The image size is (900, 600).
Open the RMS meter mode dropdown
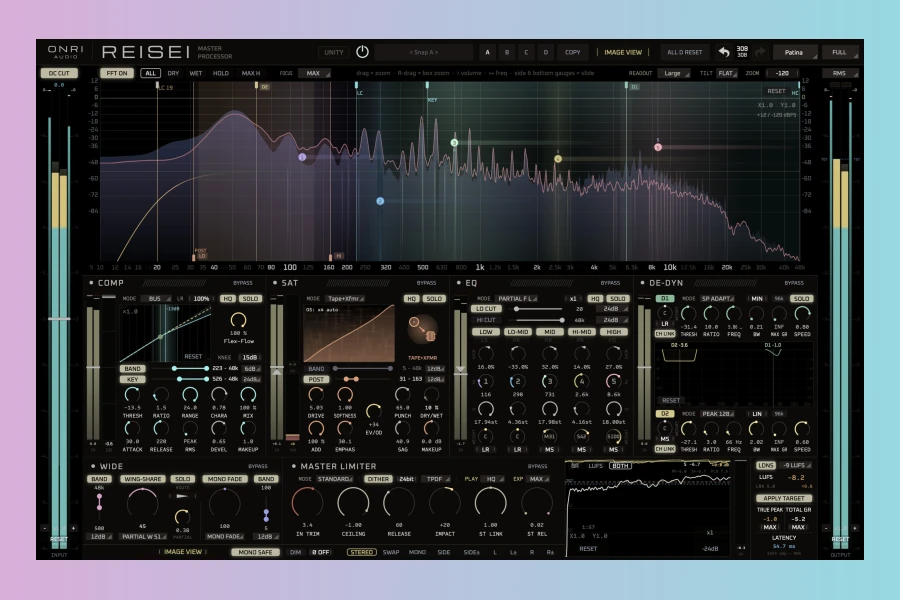click(x=840, y=73)
